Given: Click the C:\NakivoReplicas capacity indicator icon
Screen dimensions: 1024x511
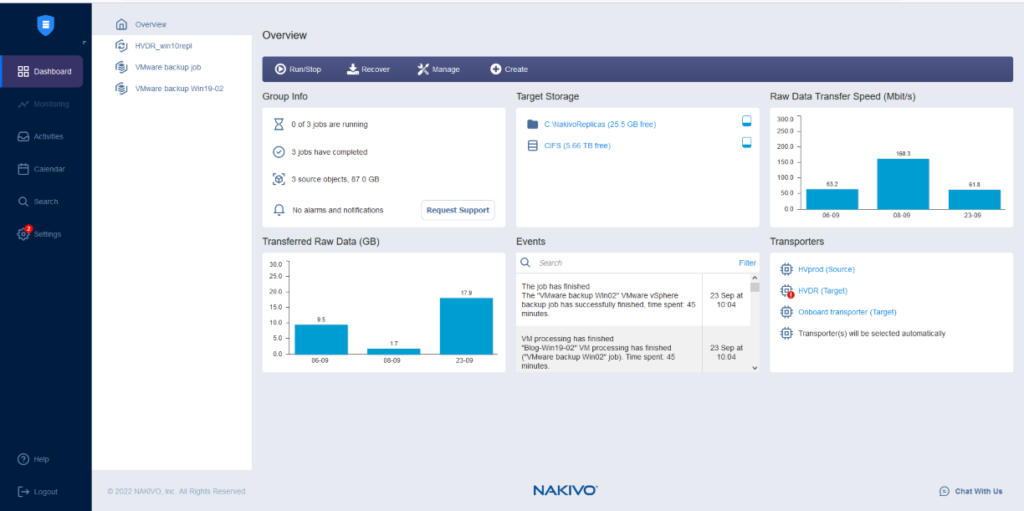Looking at the screenshot, I should tap(747, 121).
